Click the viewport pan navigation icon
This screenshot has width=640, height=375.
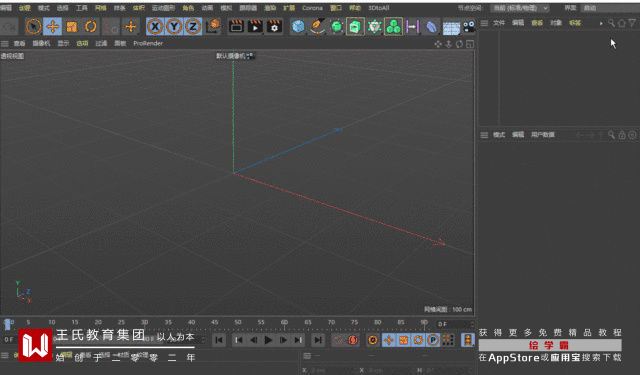tap(438, 44)
